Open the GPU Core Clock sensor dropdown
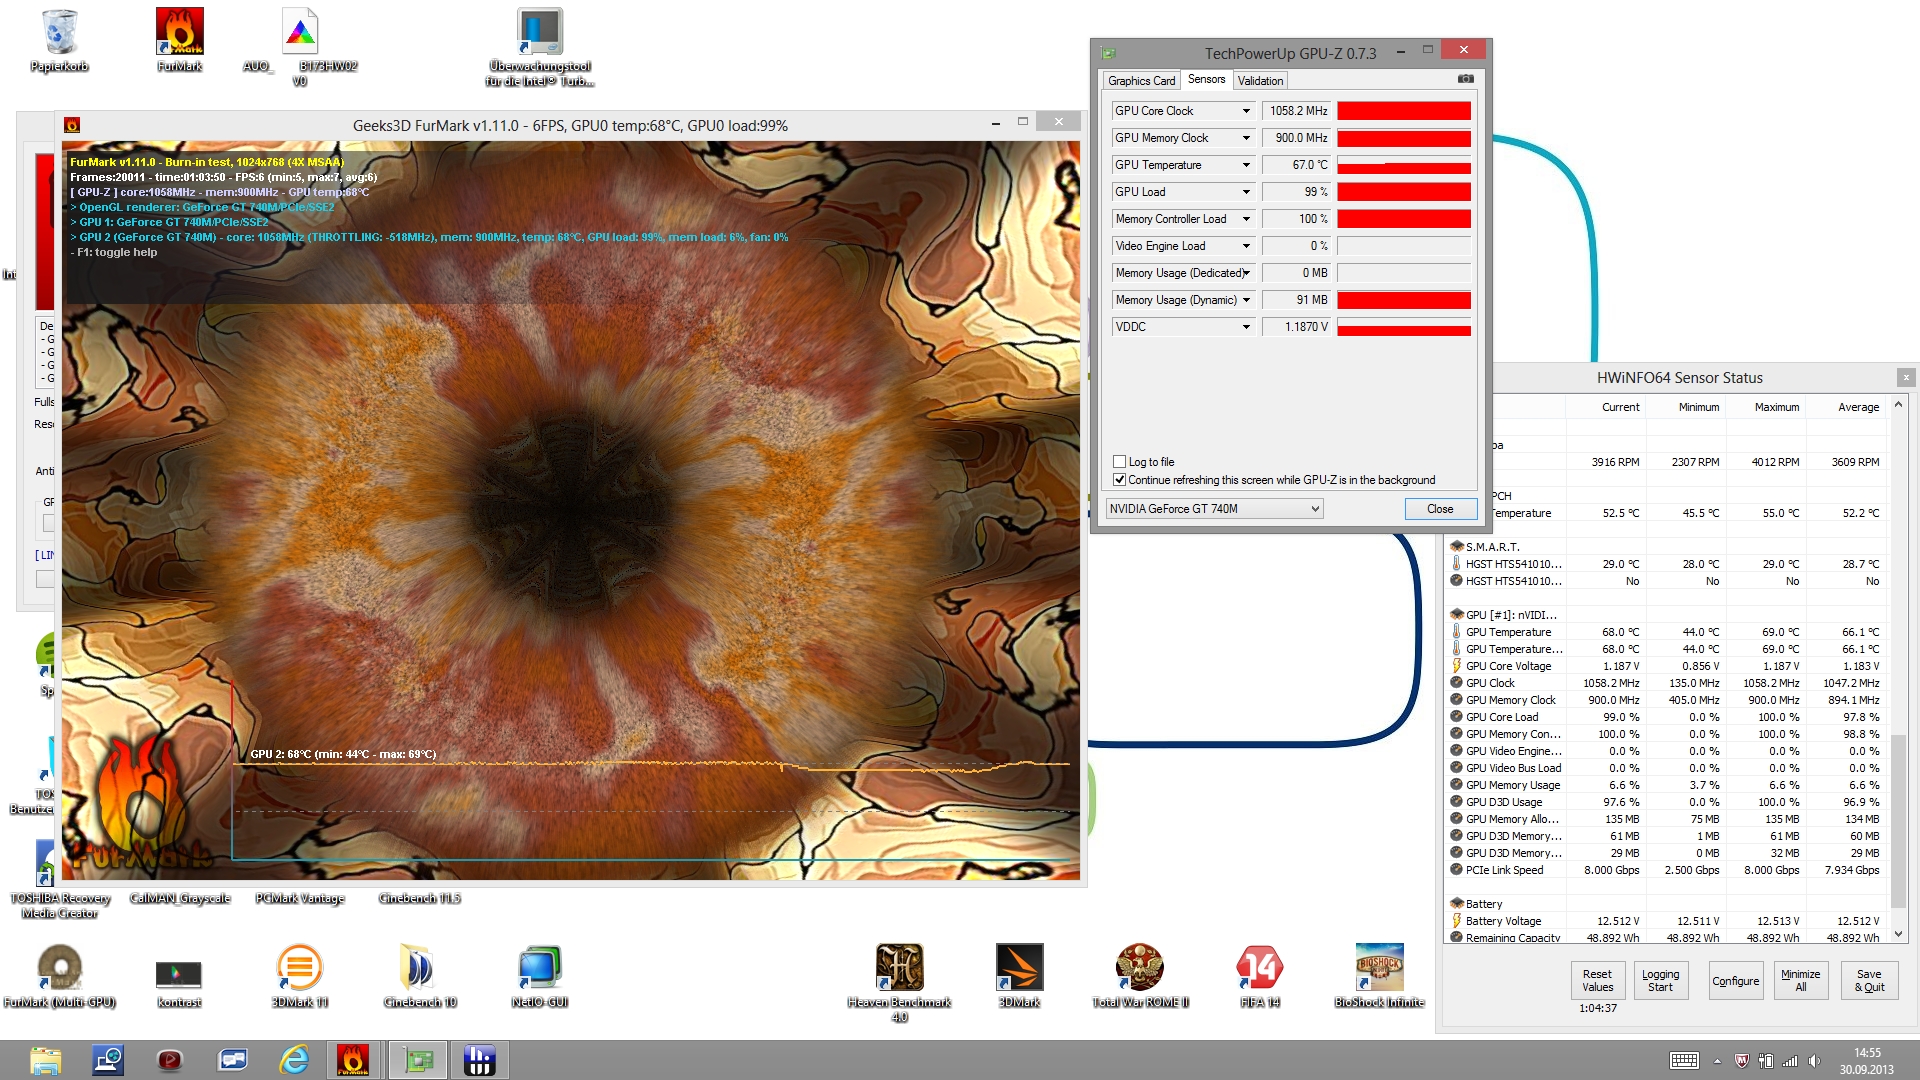The image size is (1920, 1080). coord(1246,111)
